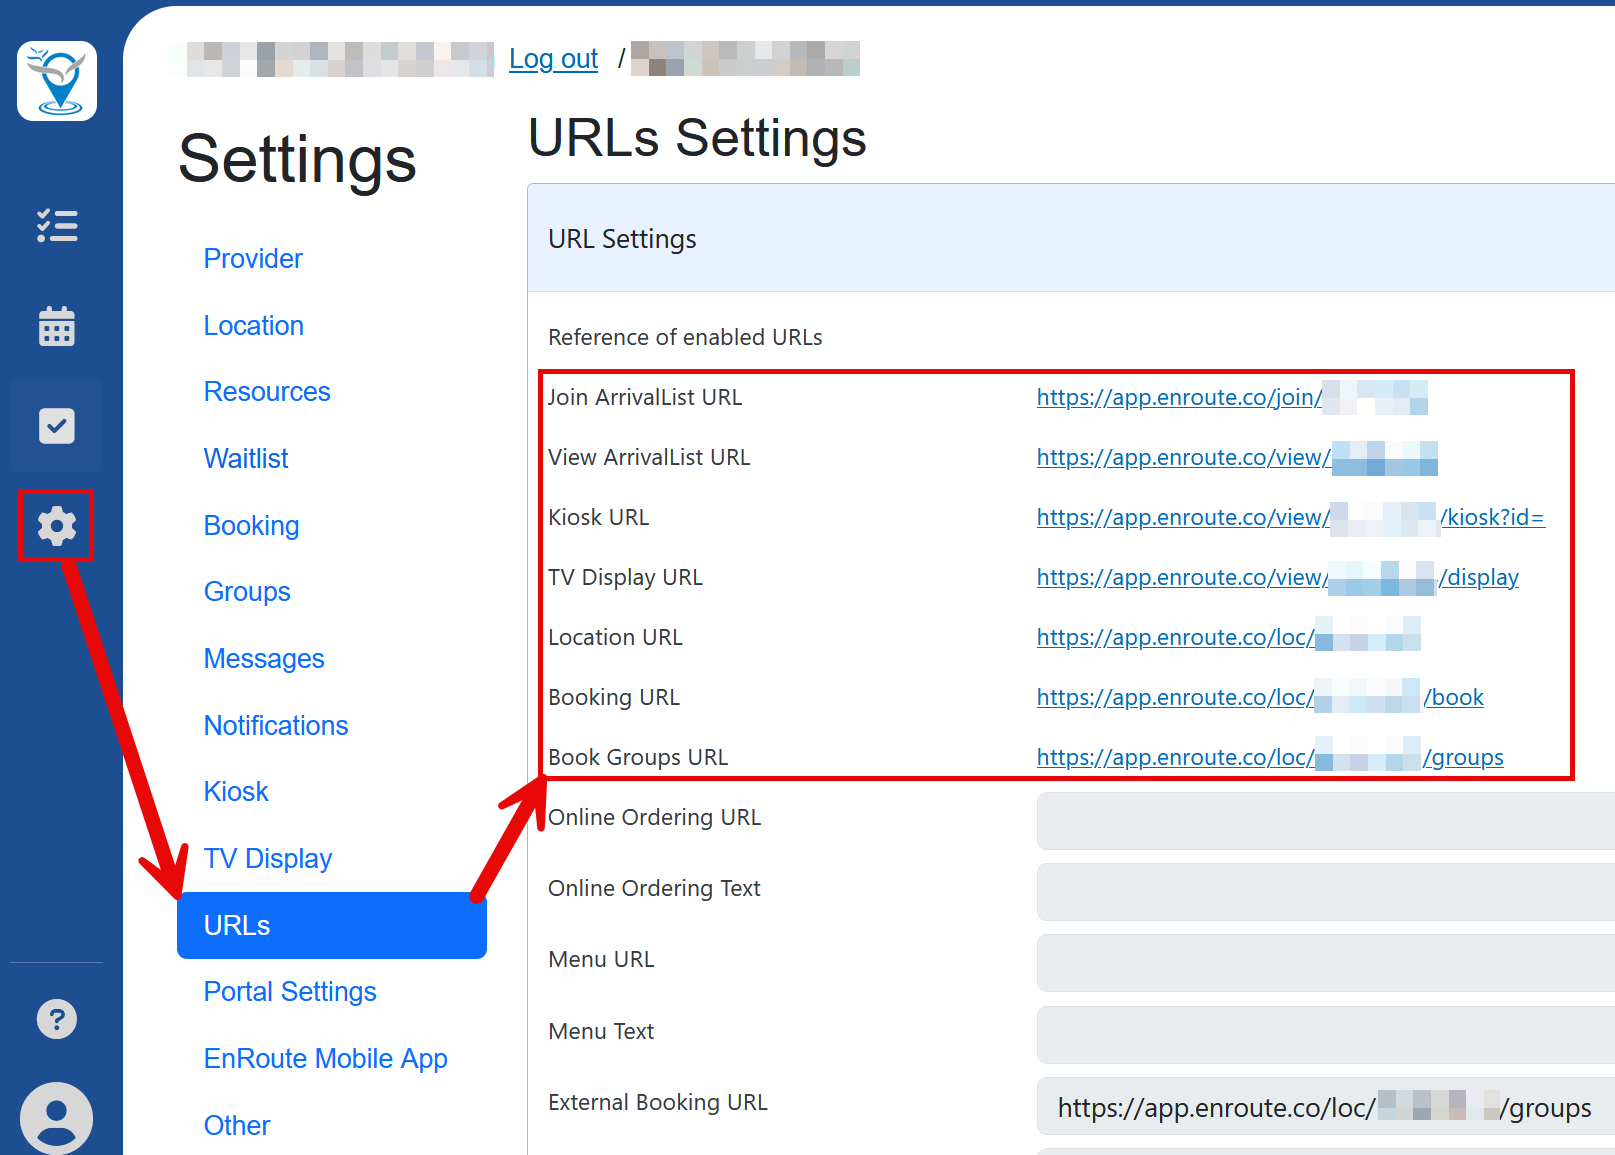
Task: Open the Location URL link
Action: pos(1229,637)
